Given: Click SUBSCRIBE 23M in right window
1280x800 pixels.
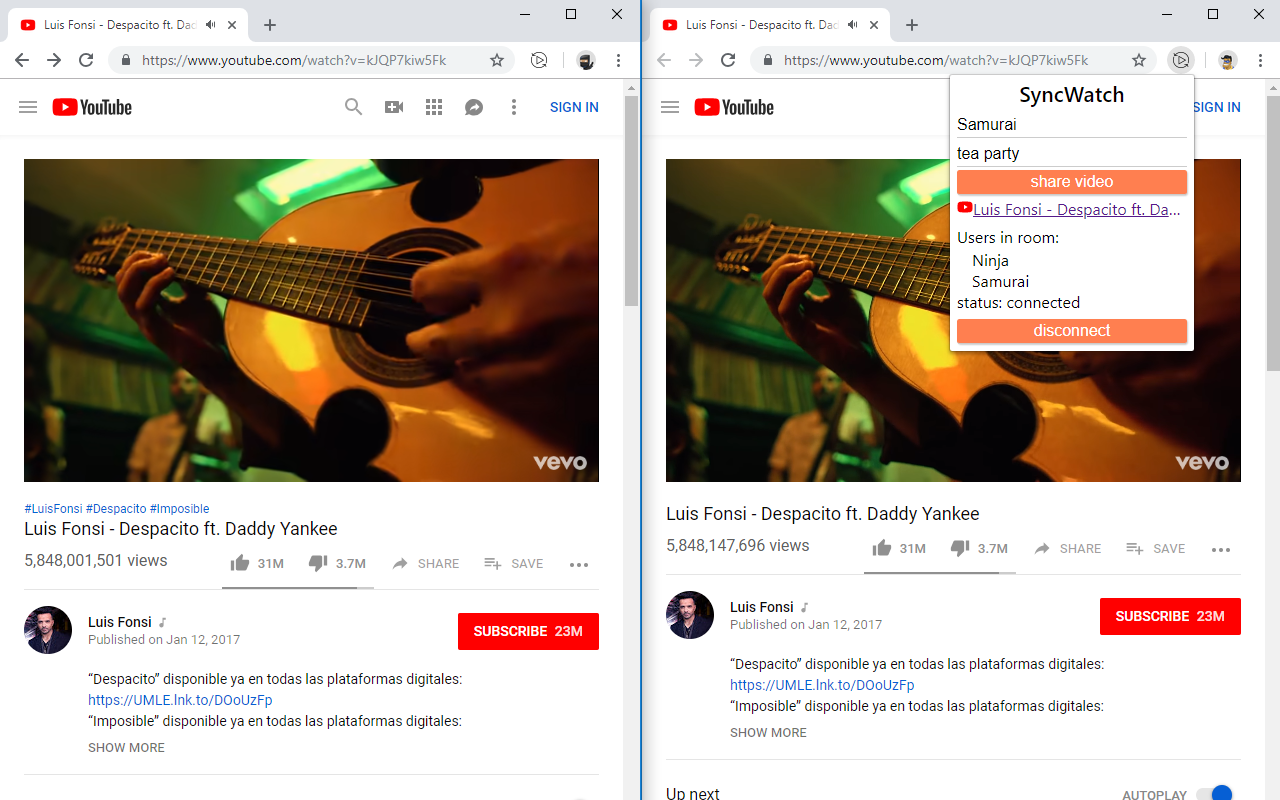Looking at the screenshot, I should [1170, 616].
